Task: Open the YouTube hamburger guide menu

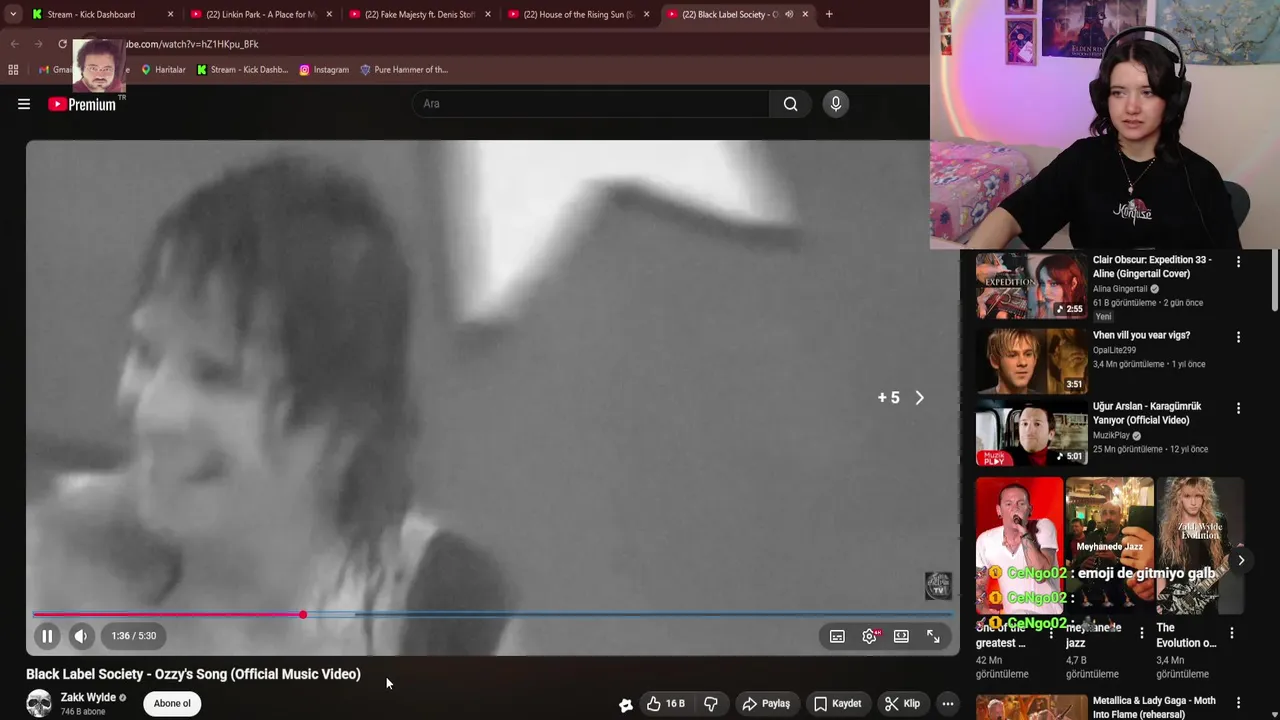Action: click(x=24, y=104)
